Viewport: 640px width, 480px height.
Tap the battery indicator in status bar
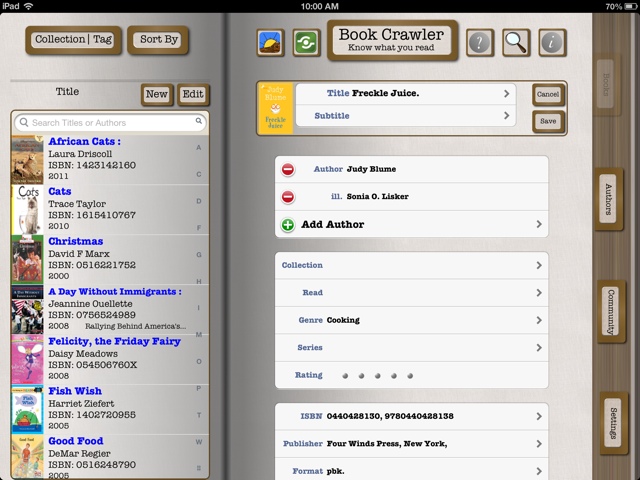(x=631, y=6)
